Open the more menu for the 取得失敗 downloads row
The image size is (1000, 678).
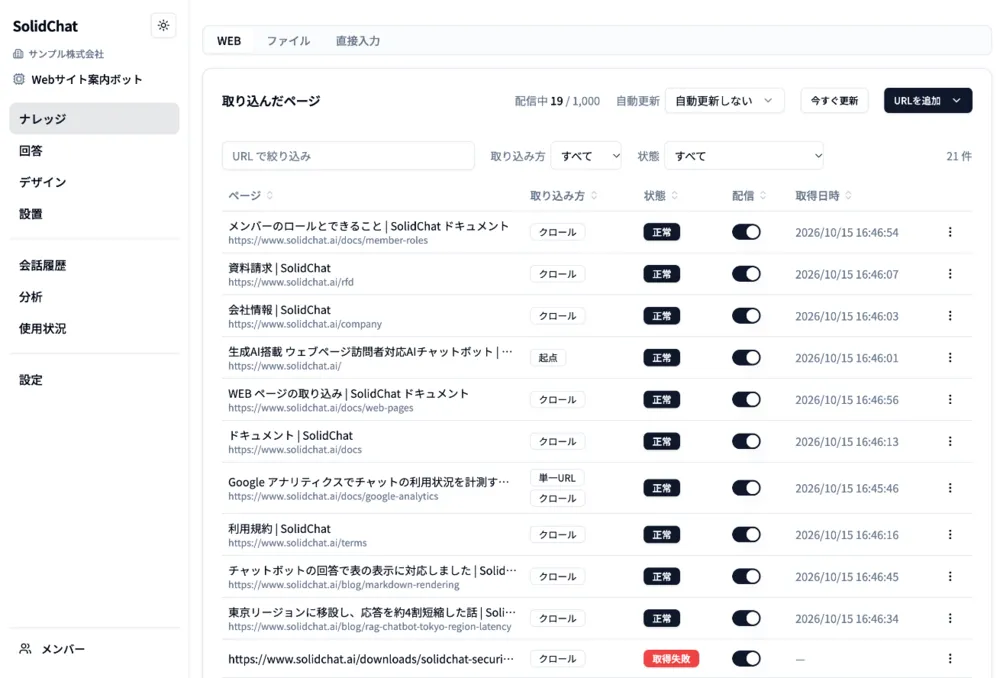[950, 658]
